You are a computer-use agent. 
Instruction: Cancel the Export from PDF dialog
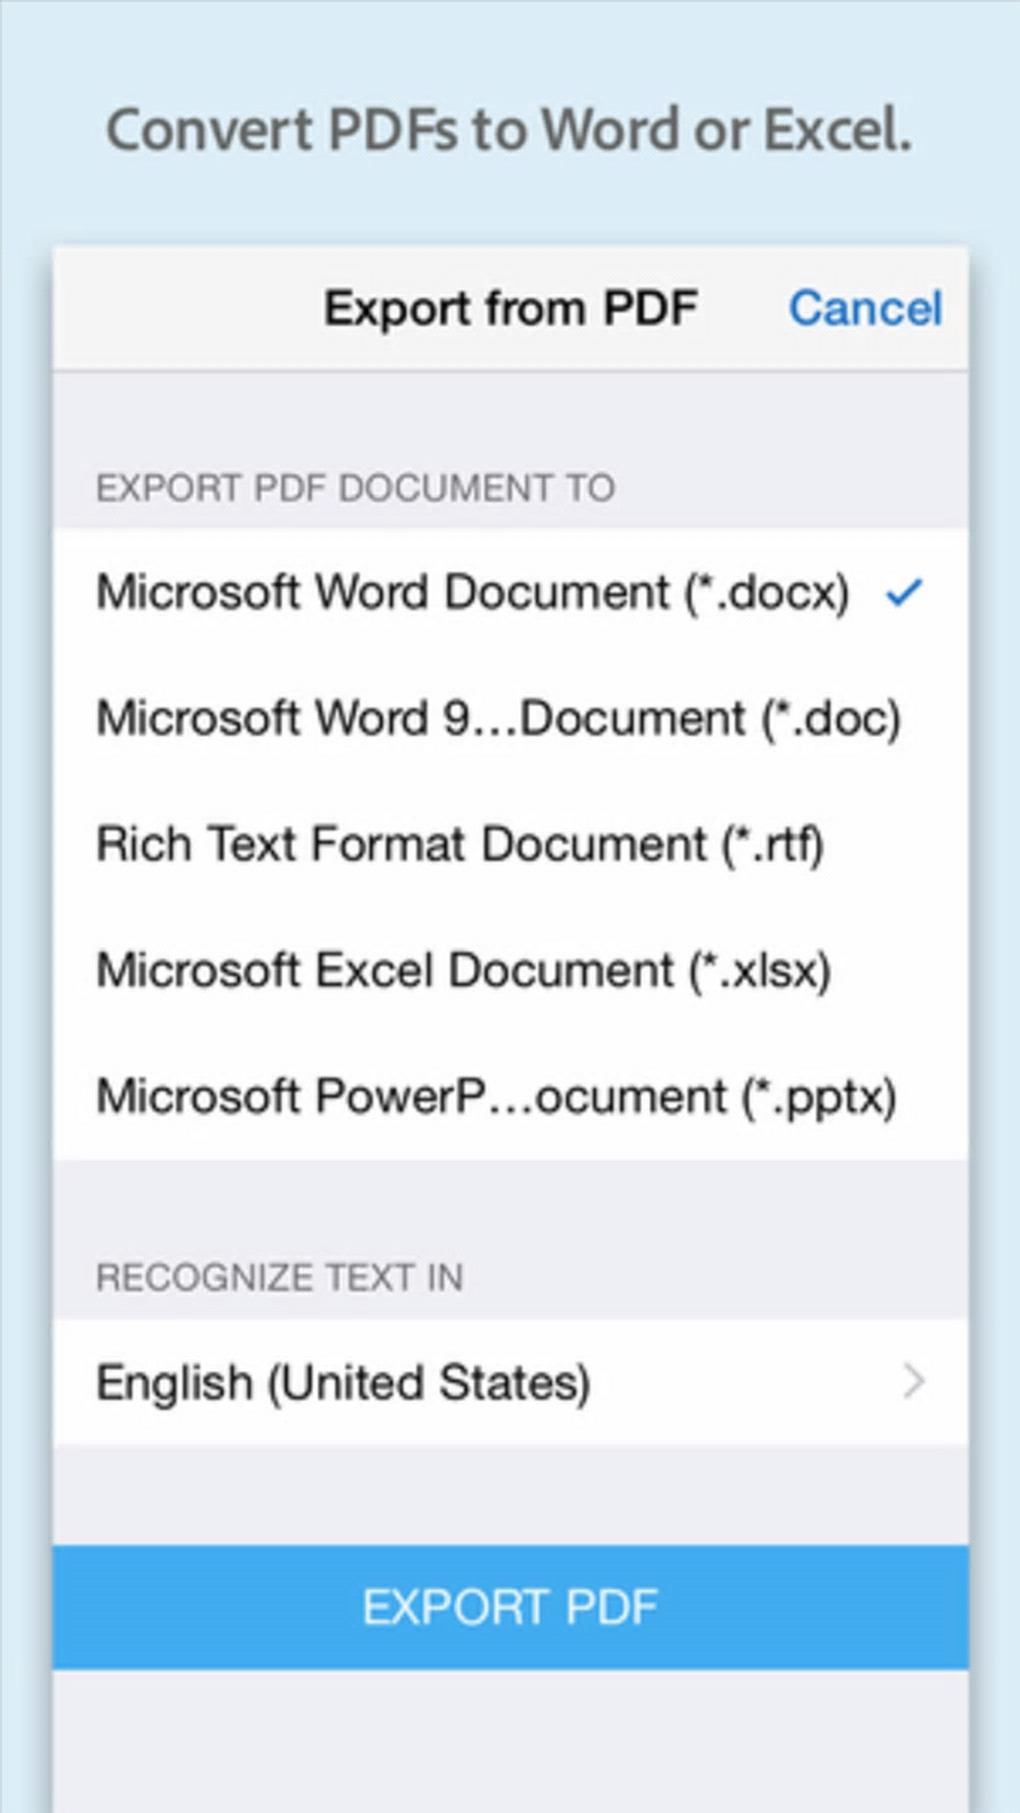point(865,308)
